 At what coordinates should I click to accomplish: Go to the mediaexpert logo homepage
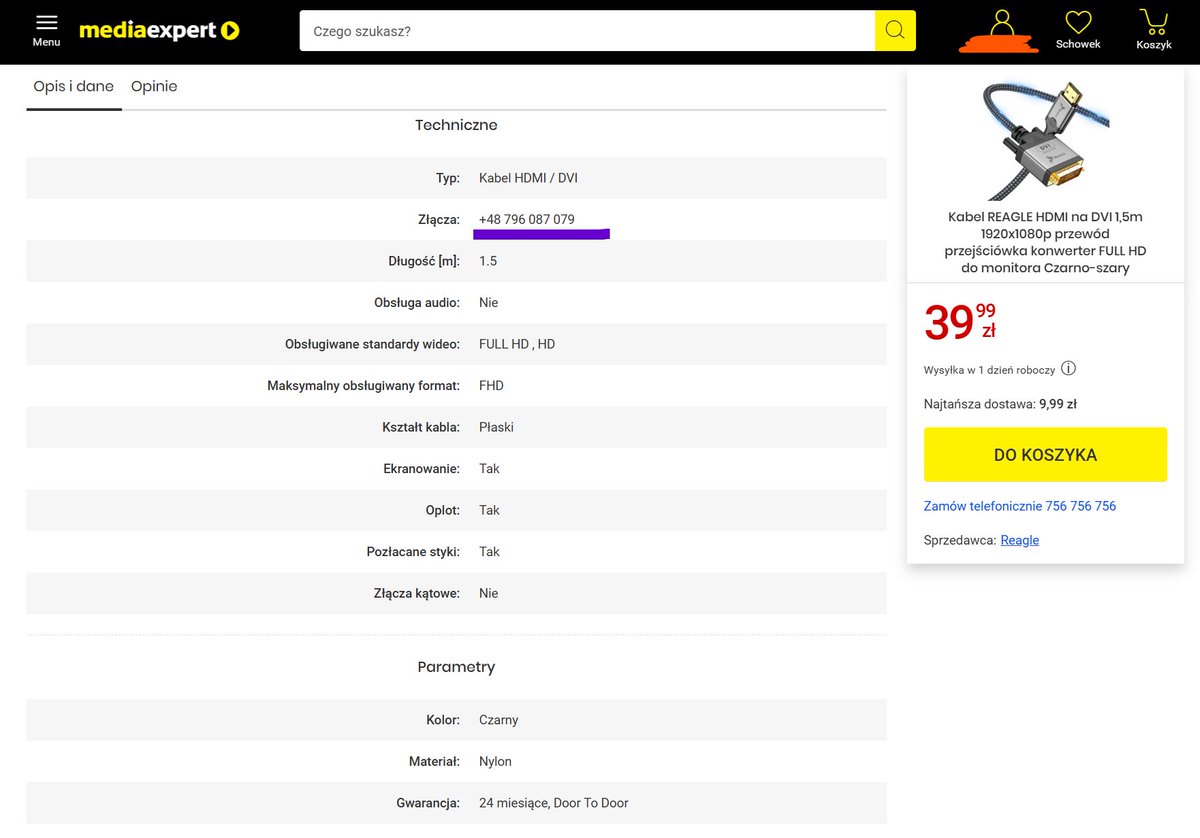coord(159,31)
